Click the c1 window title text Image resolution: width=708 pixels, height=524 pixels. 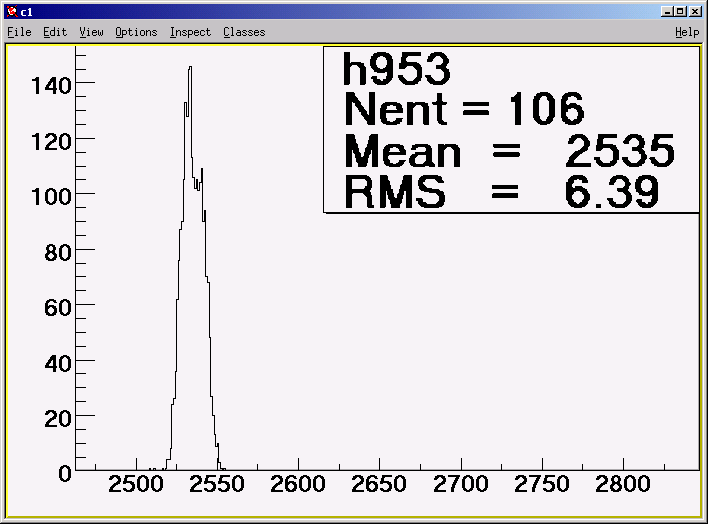point(27,12)
